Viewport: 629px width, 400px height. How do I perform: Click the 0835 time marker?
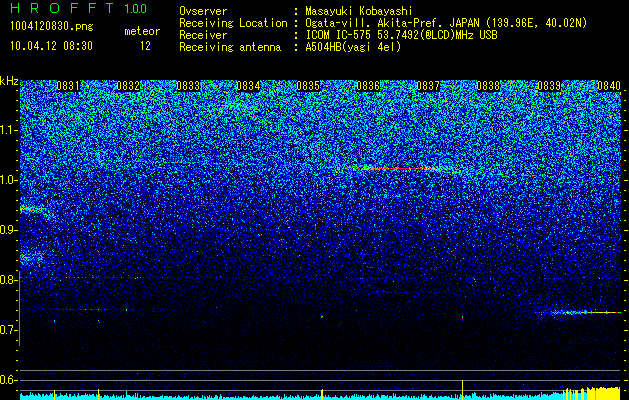click(308, 86)
